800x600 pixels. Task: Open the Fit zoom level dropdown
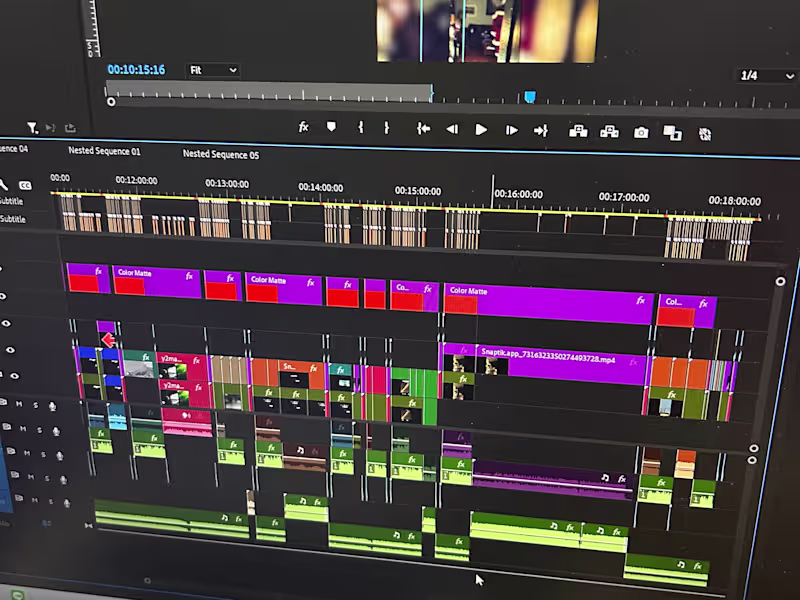213,70
